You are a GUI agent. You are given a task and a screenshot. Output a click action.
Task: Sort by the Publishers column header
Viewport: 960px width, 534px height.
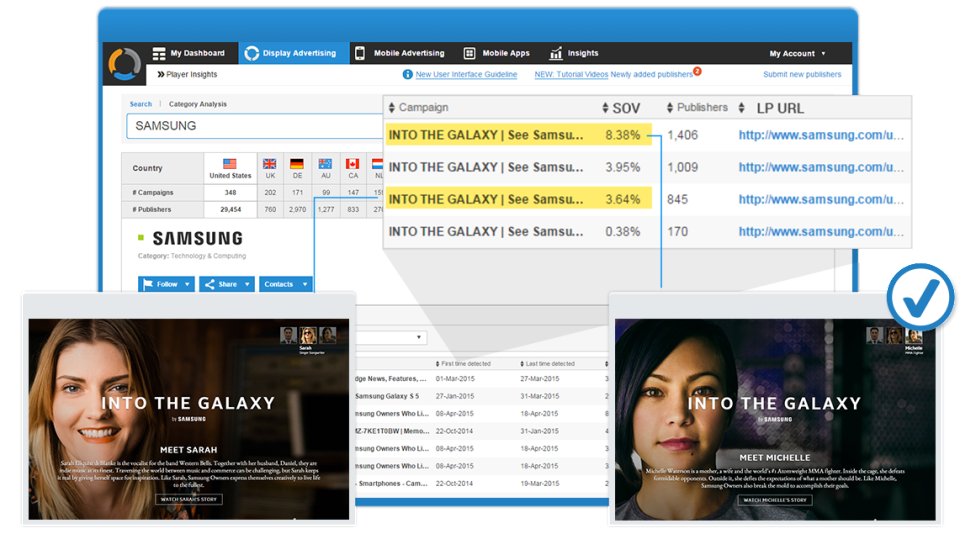697,108
